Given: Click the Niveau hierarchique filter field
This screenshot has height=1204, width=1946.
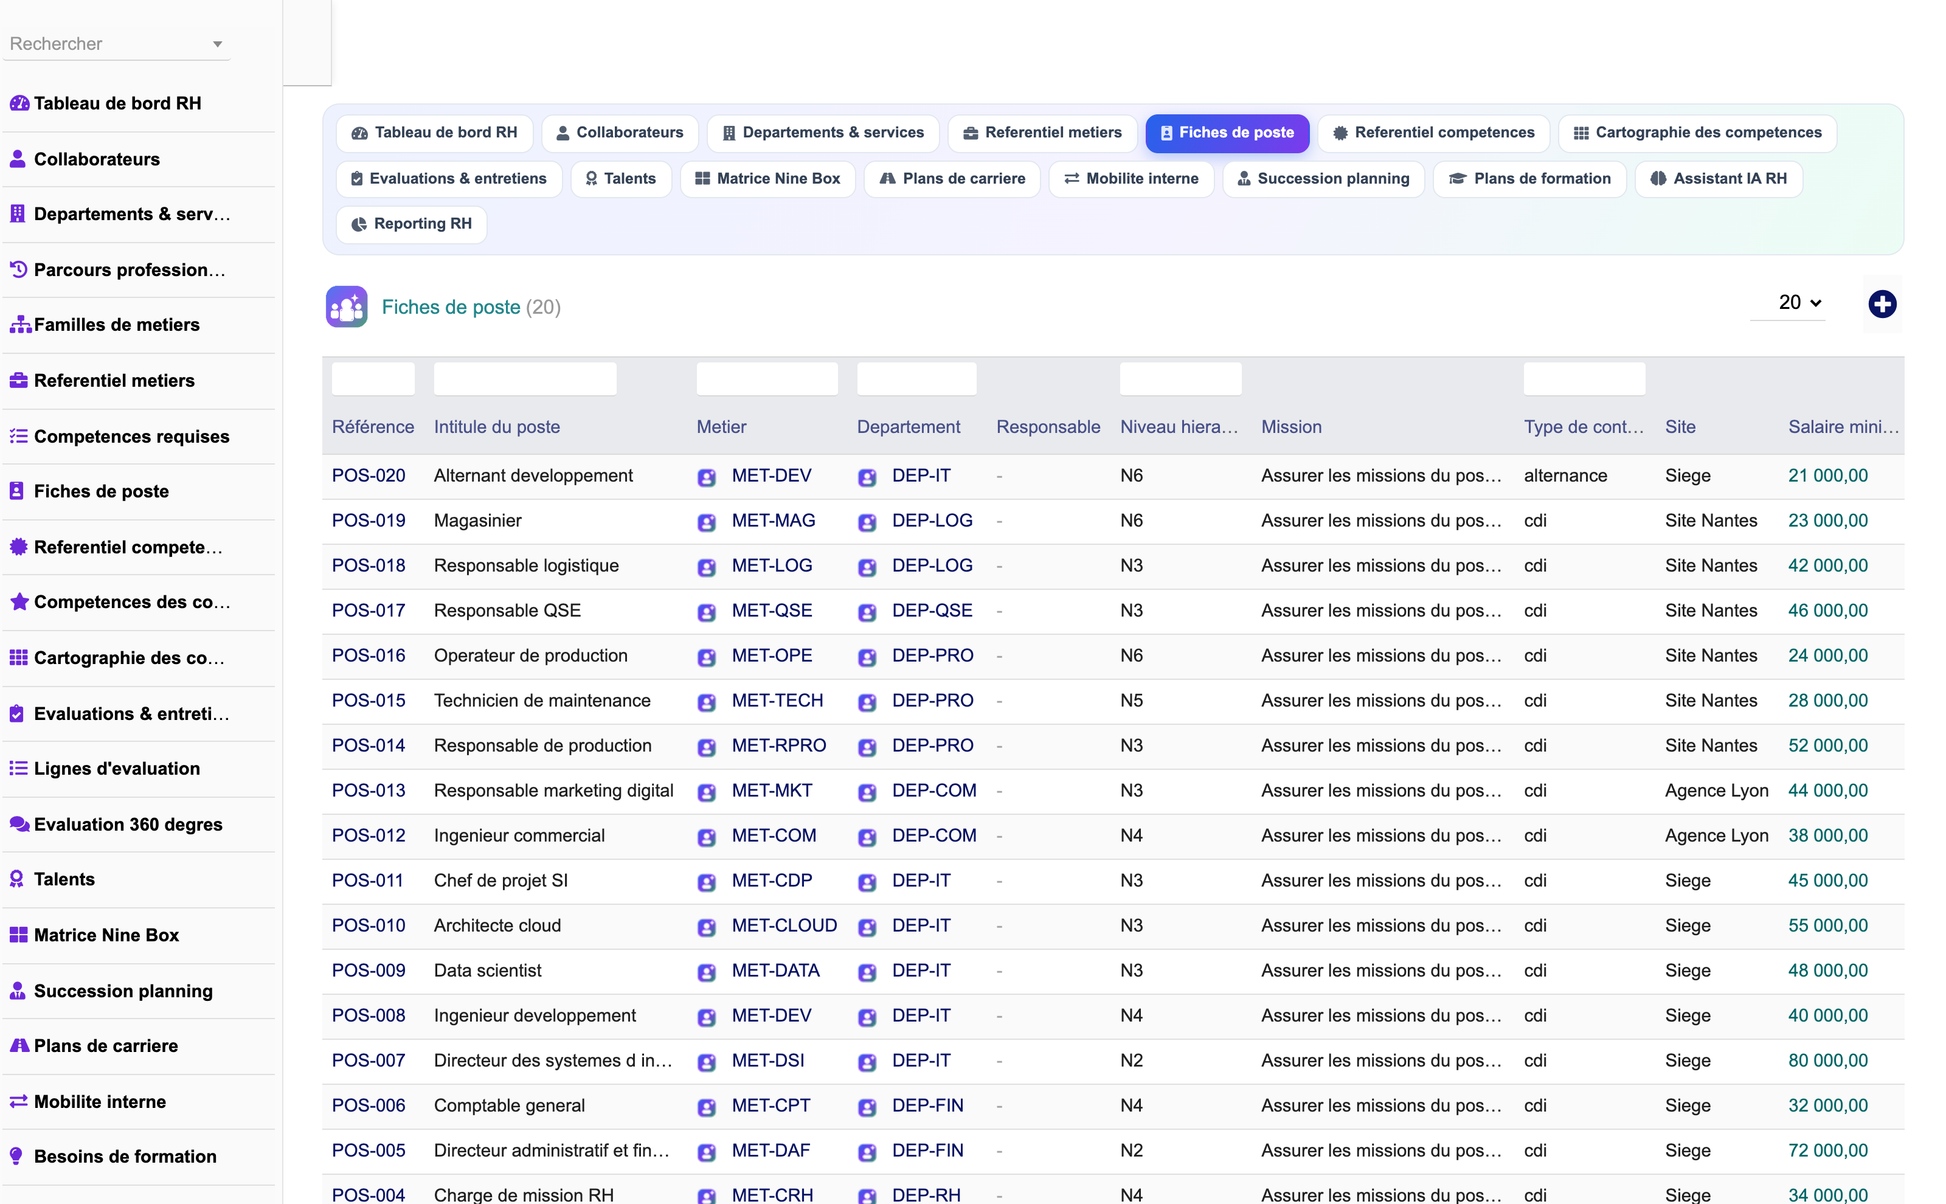Looking at the screenshot, I should pyautogui.click(x=1180, y=379).
